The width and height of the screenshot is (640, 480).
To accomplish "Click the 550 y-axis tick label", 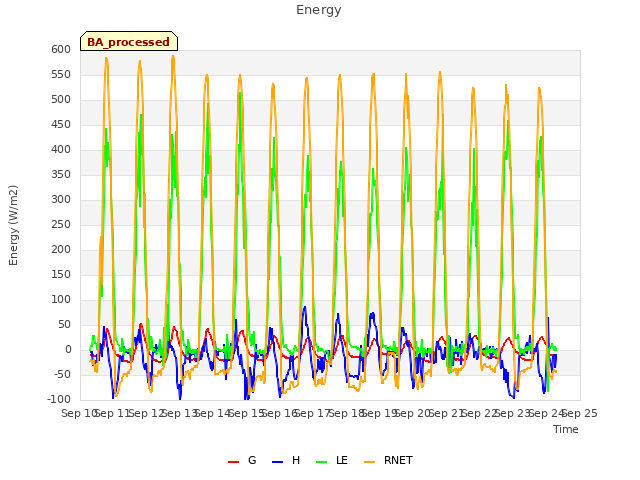I will click(x=61, y=74).
